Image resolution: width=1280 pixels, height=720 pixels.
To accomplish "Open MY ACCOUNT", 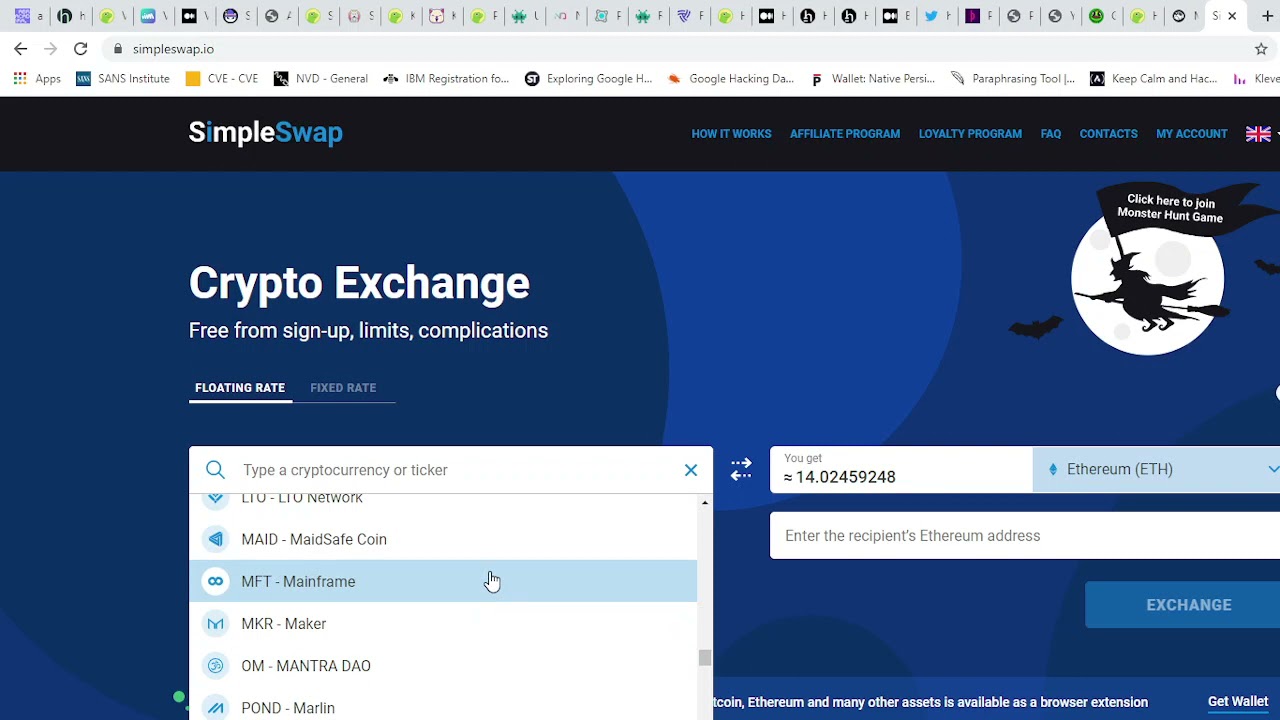I will click(x=1191, y=134).
